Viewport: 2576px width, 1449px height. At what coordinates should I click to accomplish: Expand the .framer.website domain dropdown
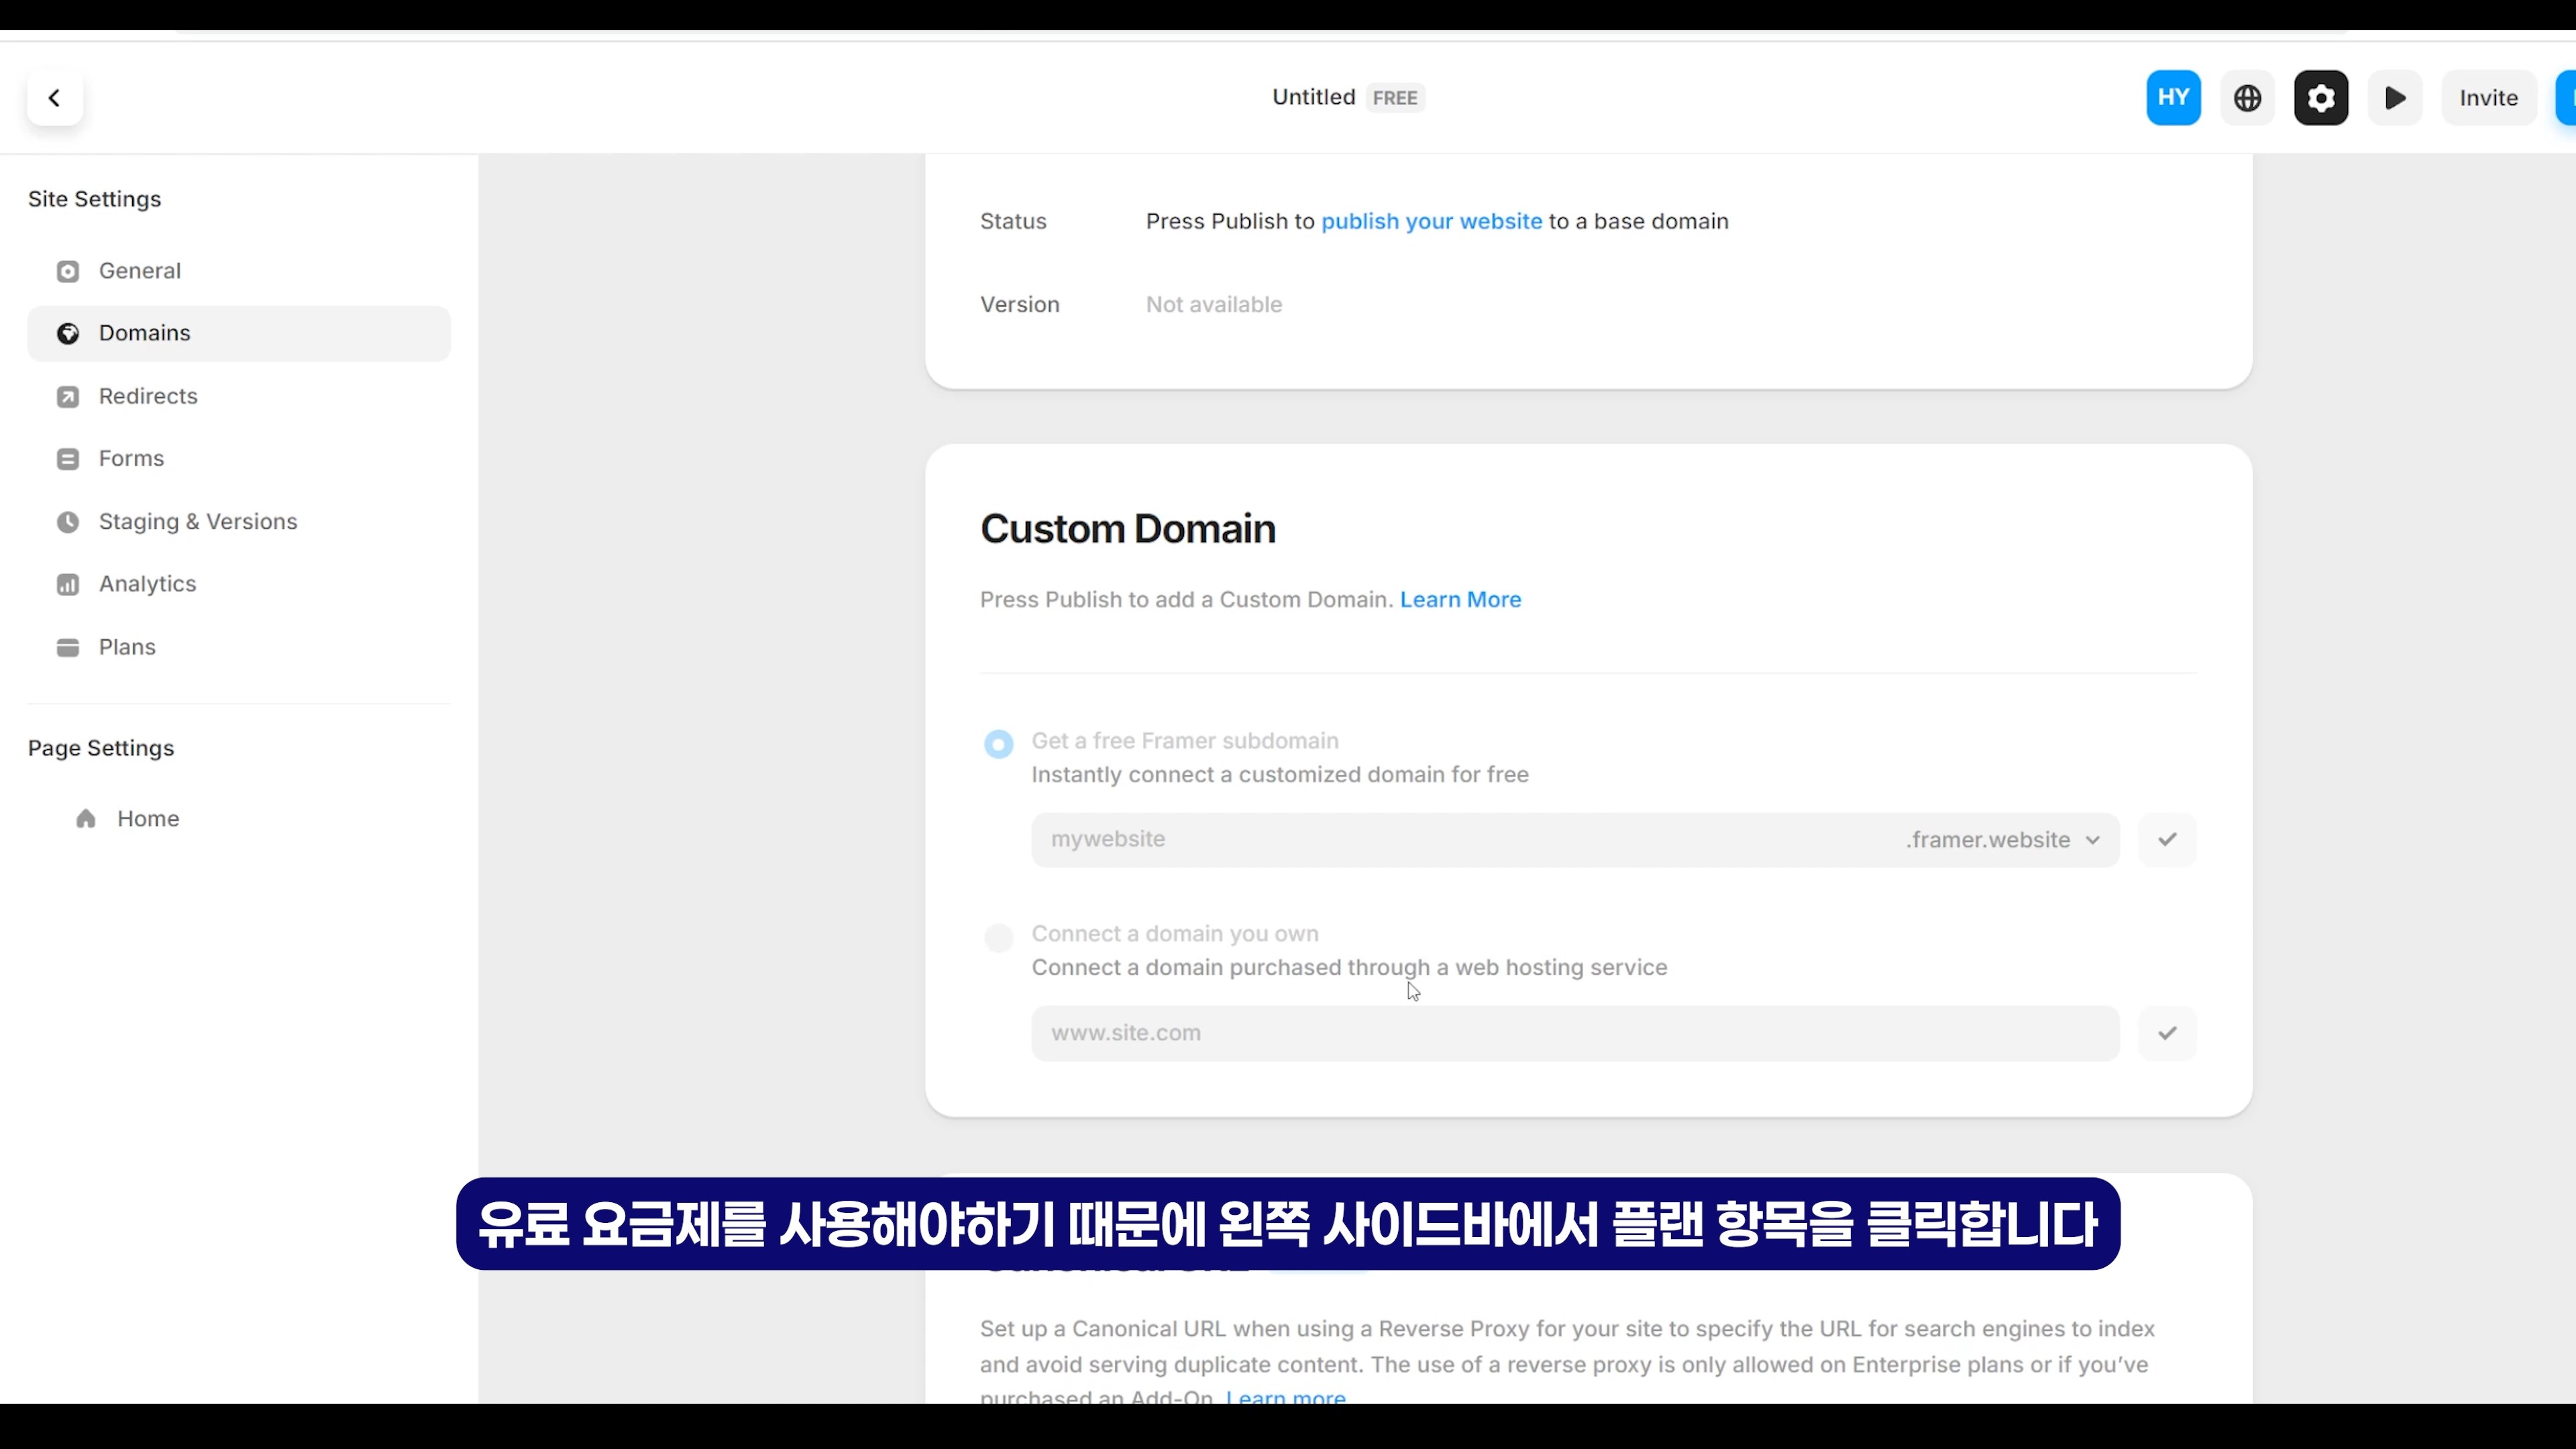click(2003, 840)
